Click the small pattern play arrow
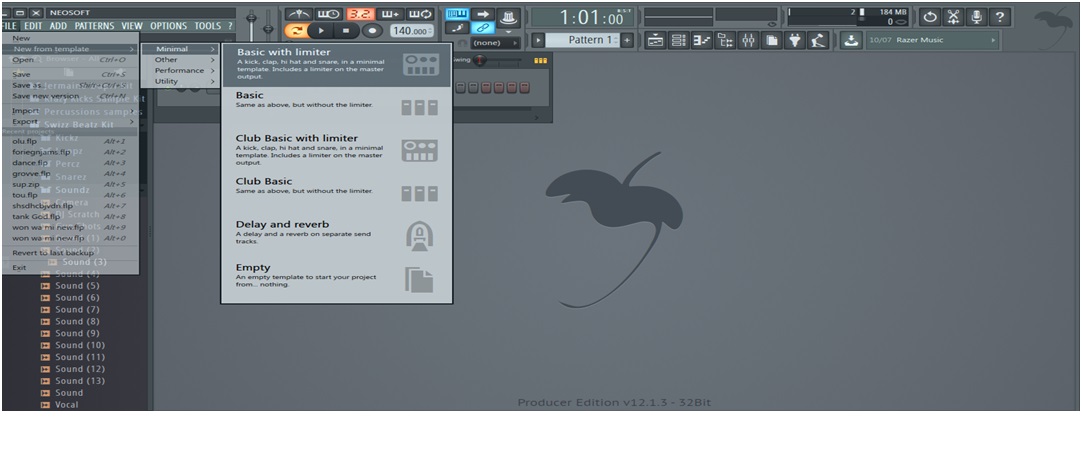Viewport: 1082px width, 460px height. tap(538, 40)
